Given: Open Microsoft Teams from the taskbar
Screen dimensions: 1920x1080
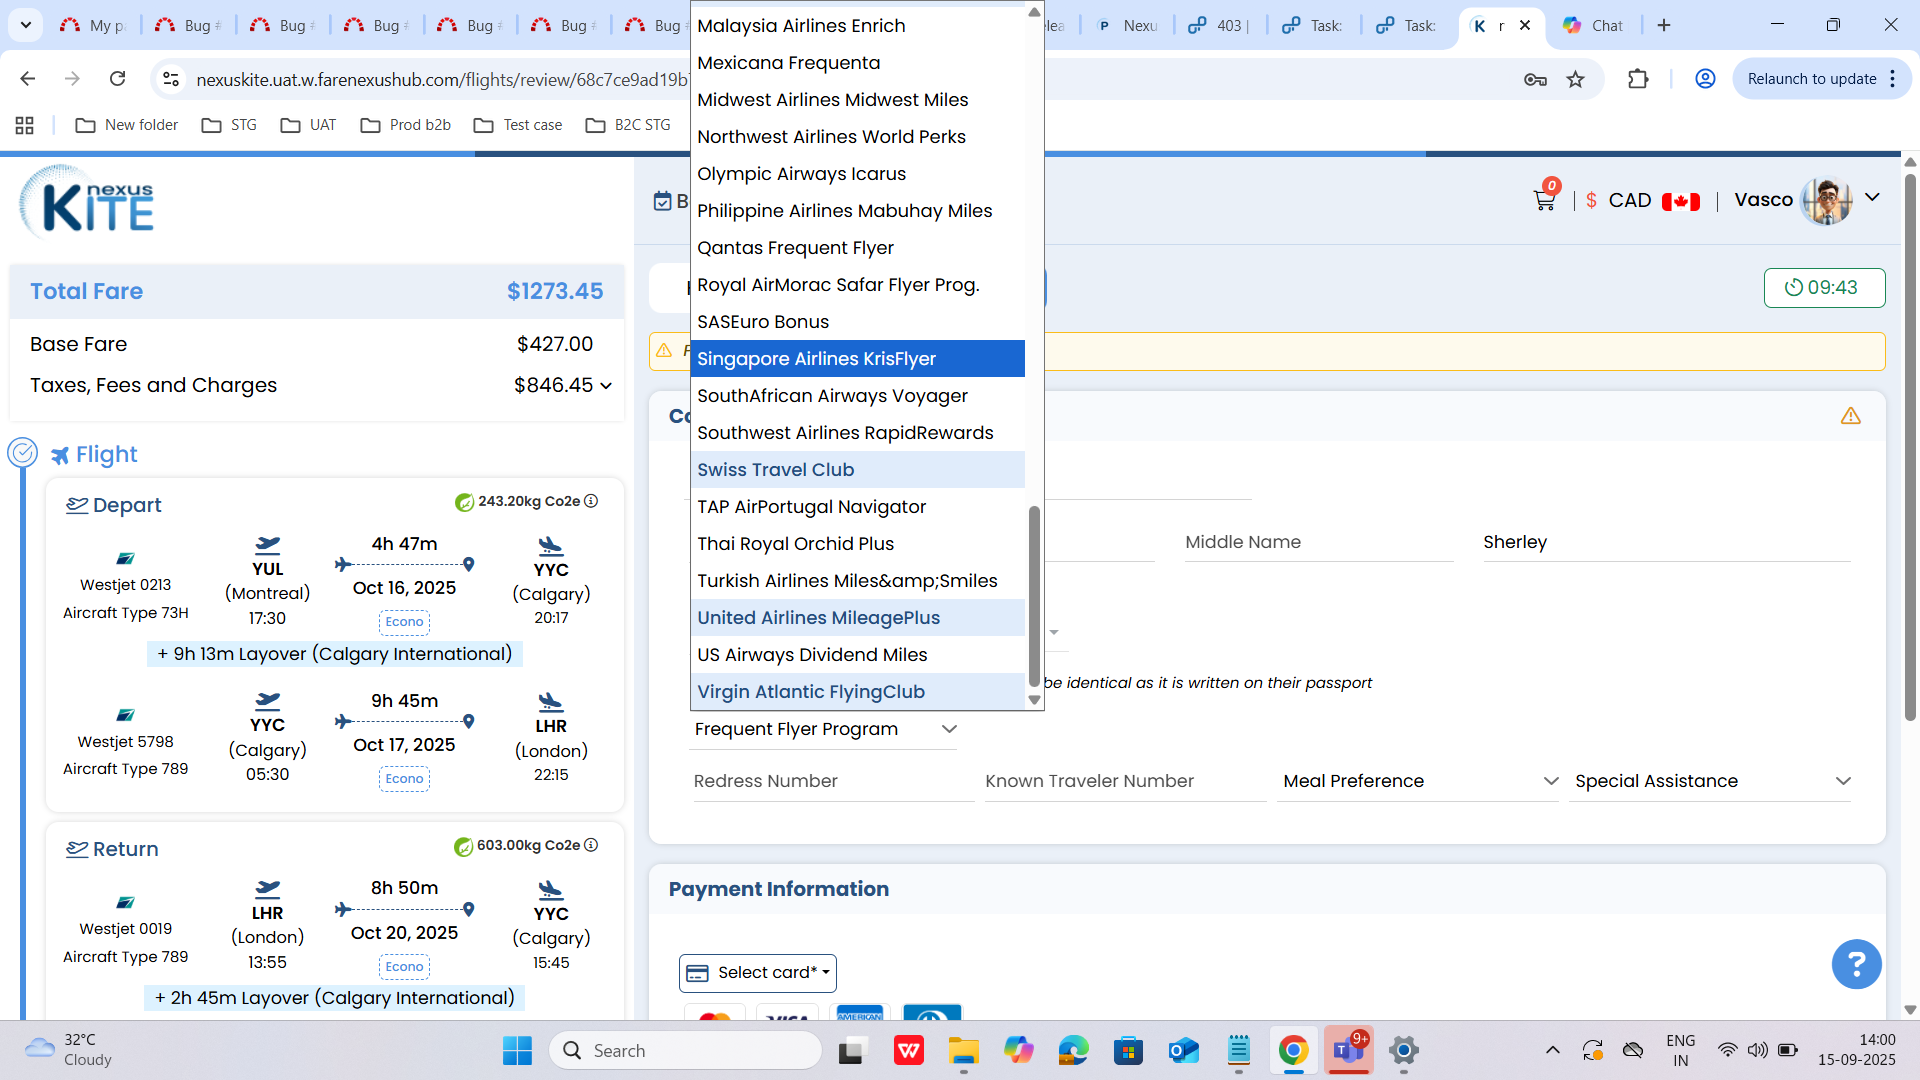Looking at the screenshot, I should (x=1348, y=1050).
